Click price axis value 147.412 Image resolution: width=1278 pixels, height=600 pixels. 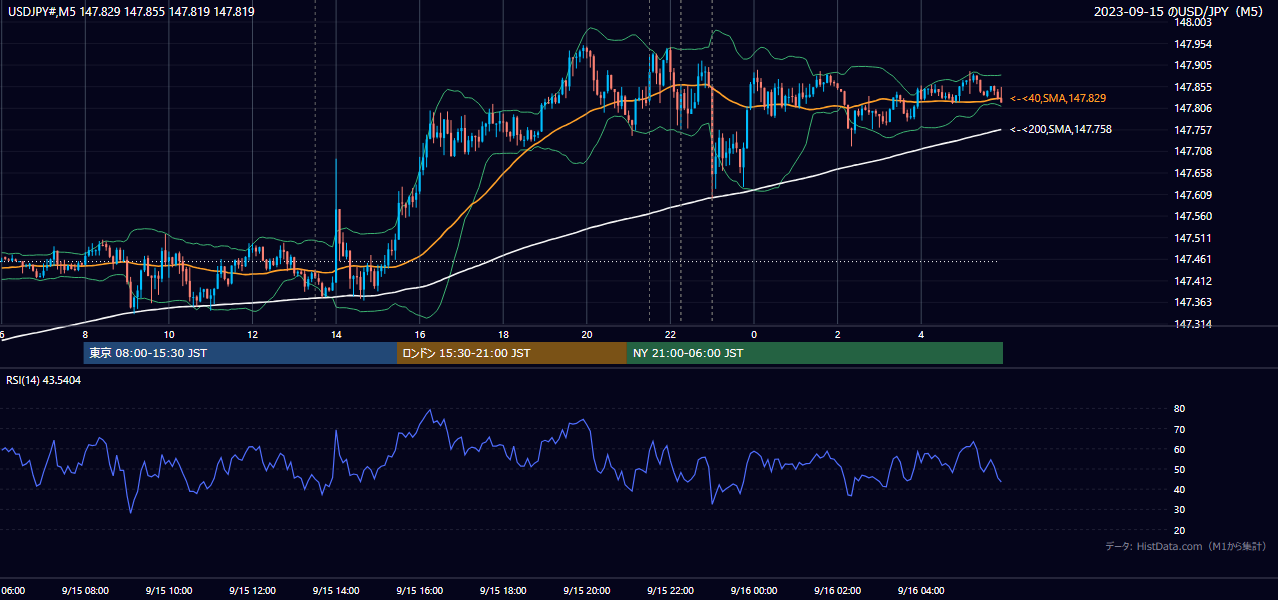pos(1192,281)
